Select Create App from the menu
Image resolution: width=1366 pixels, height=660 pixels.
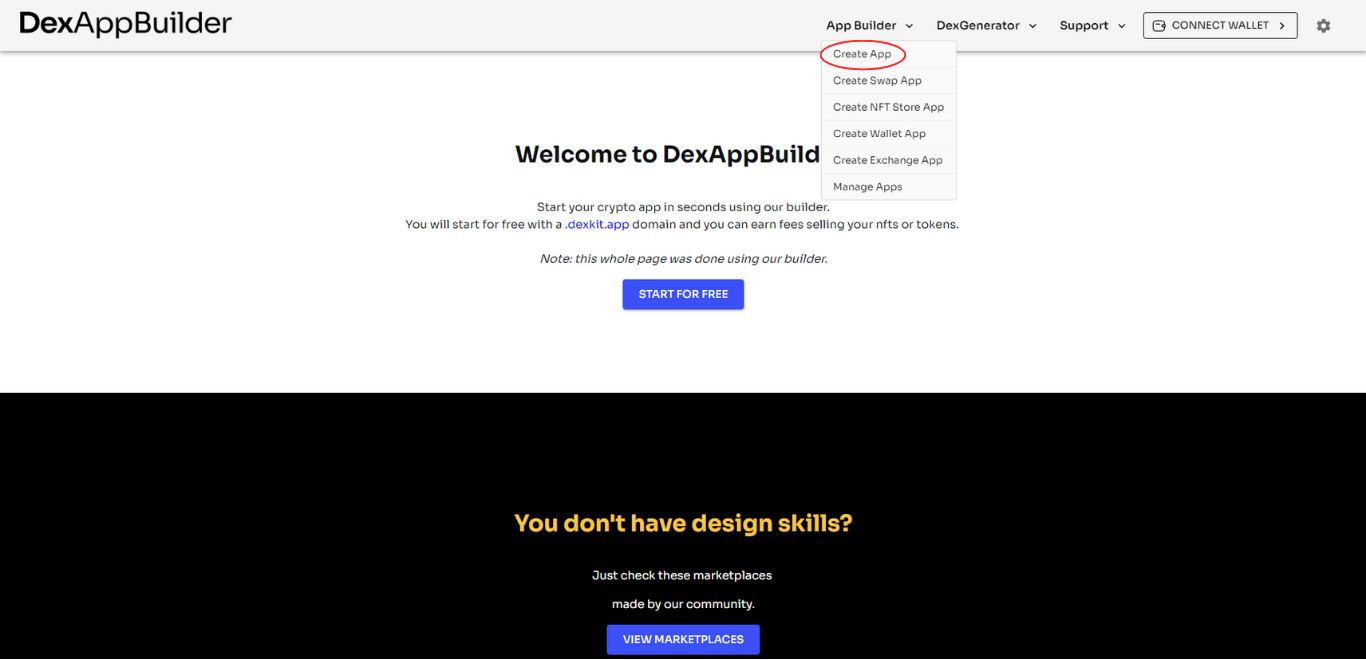point(862,54)
